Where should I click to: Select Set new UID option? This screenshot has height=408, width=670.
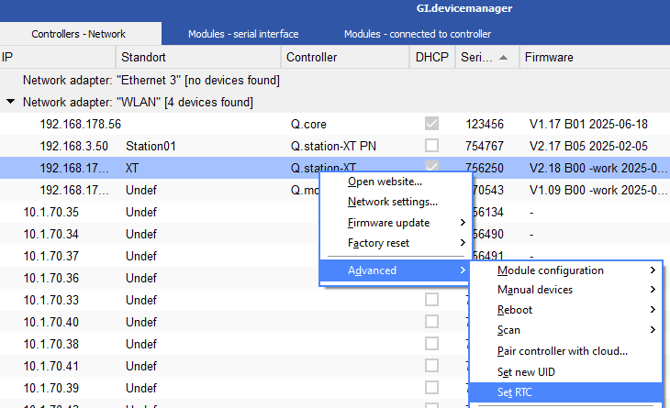[x=526, y=372]
